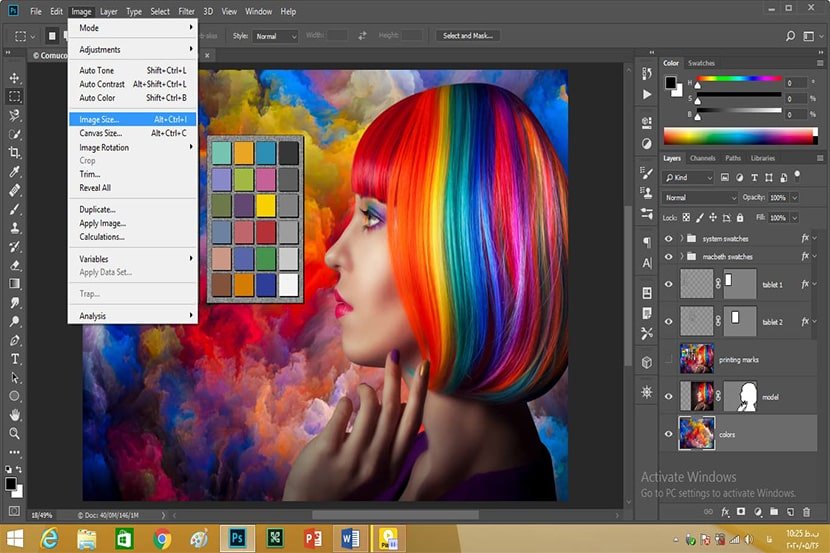Click the search icon in options bar

point(790,36)
